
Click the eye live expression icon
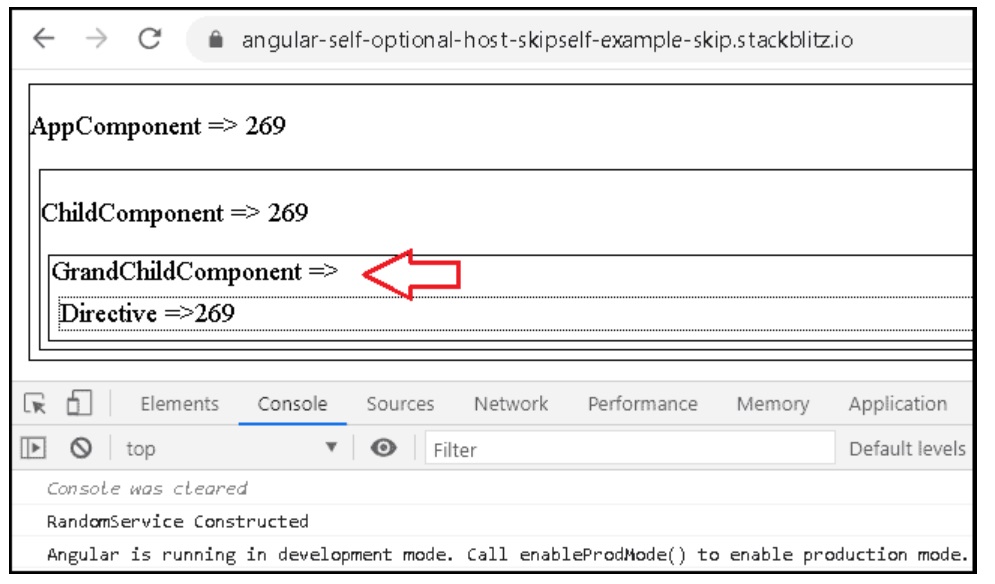(383, 449)
